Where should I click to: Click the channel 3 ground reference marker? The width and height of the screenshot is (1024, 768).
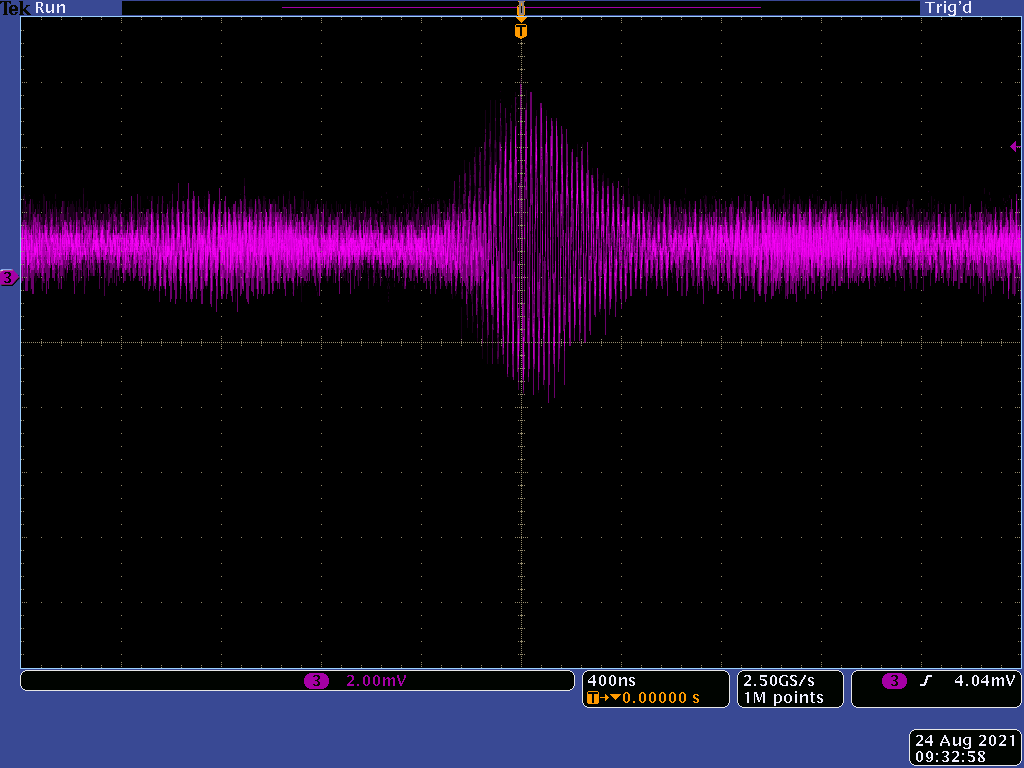point(8,278)
